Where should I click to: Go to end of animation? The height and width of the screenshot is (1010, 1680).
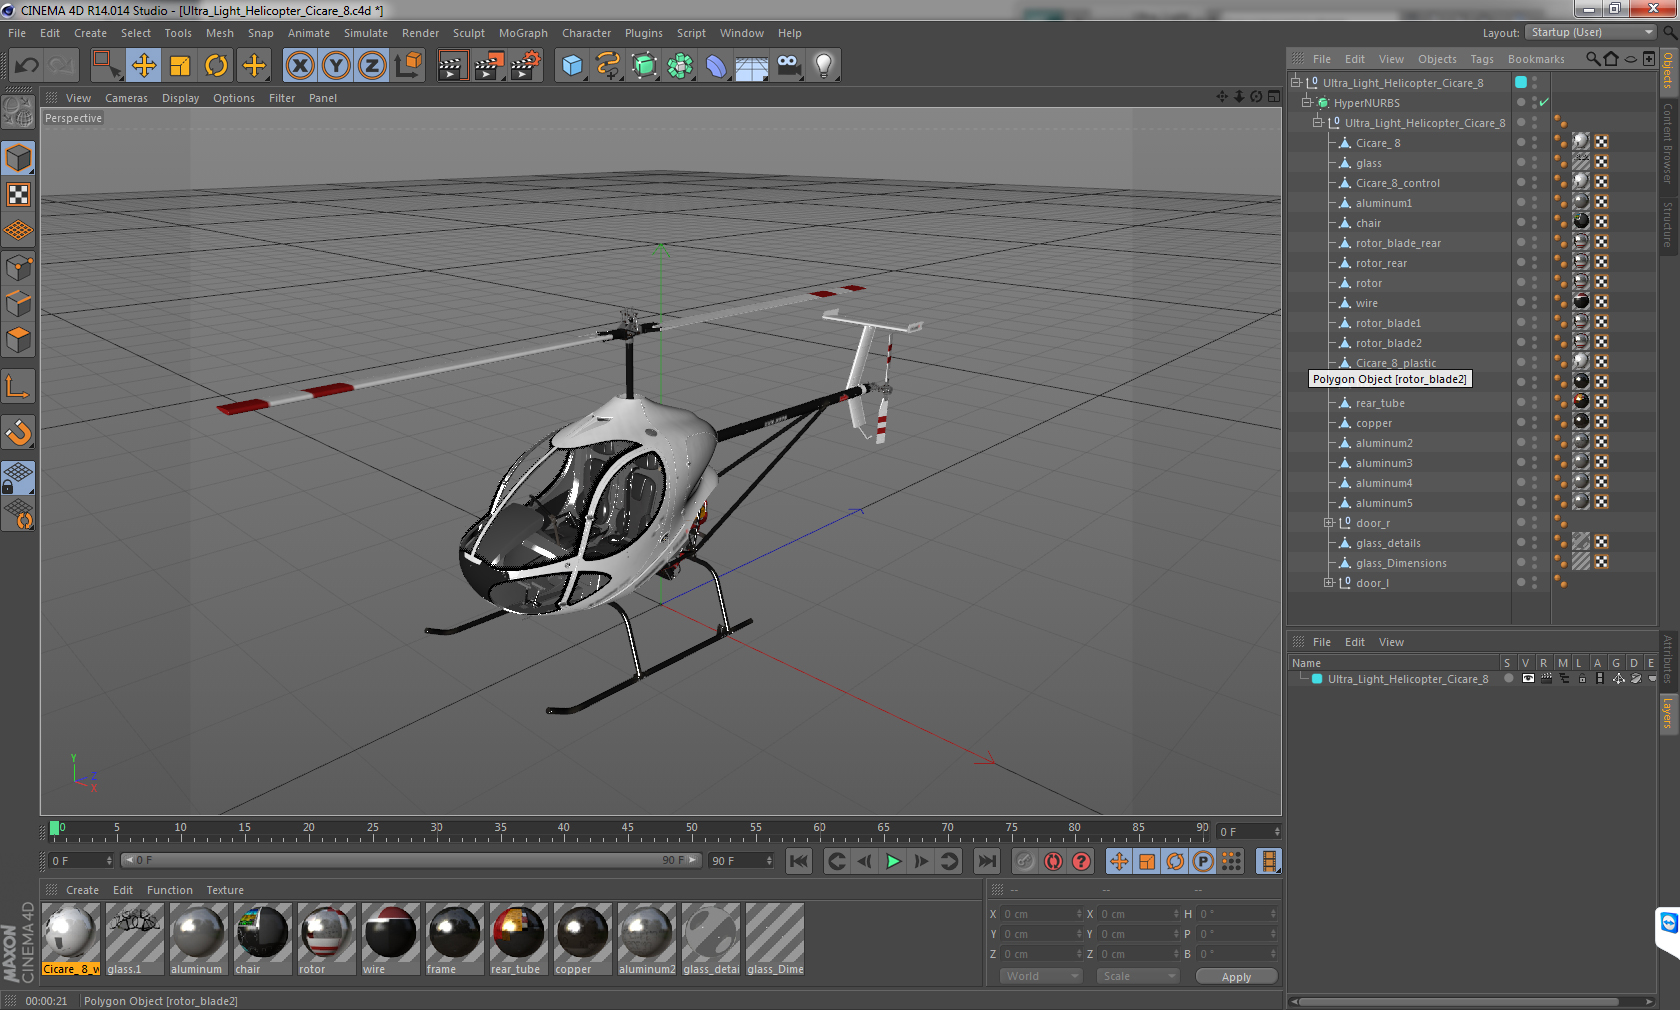[987, 861]
